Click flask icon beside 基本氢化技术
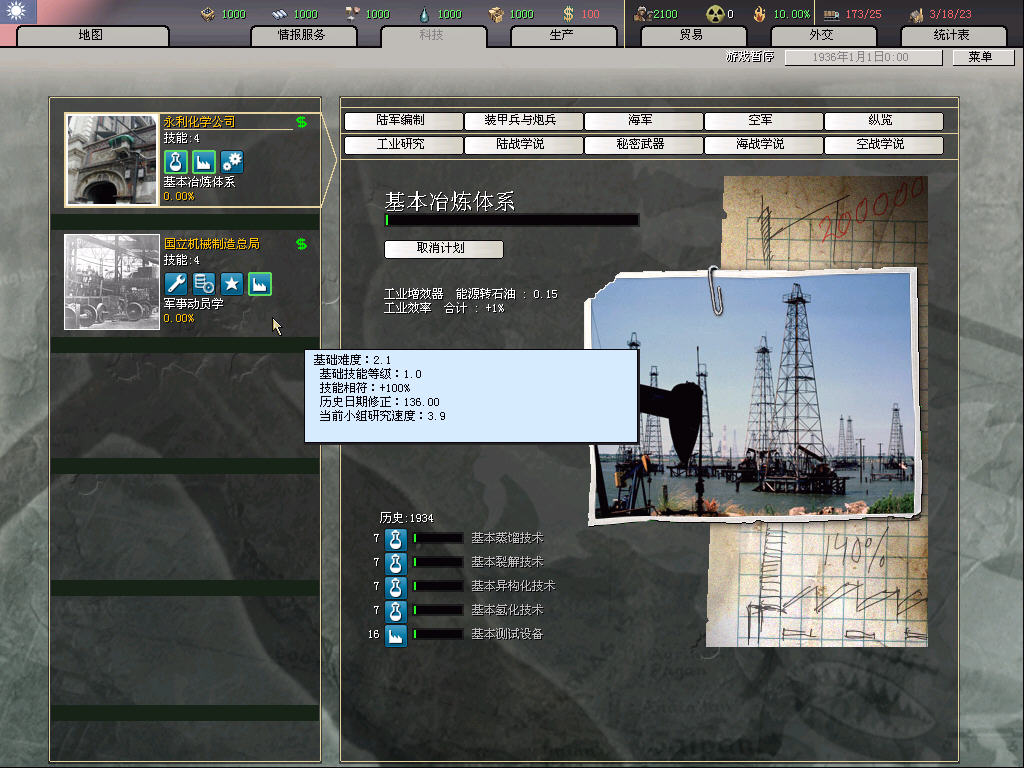This screenshot has width=1024, height=768. 396,610
